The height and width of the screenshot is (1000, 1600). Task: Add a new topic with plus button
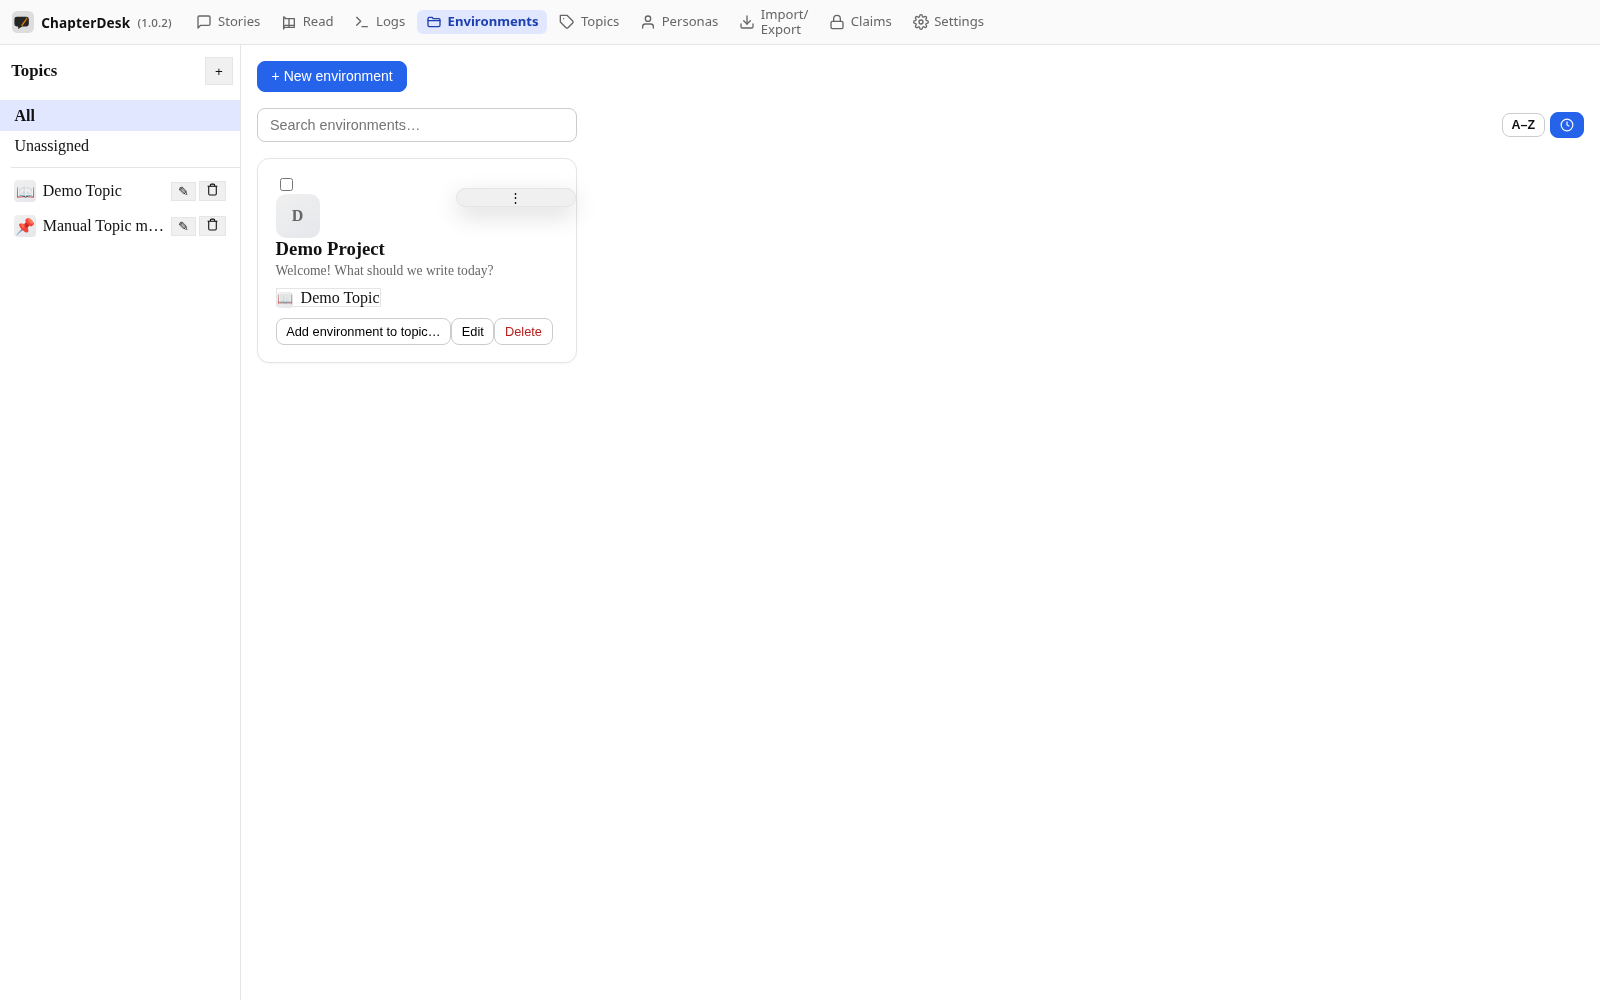point(219,71)
